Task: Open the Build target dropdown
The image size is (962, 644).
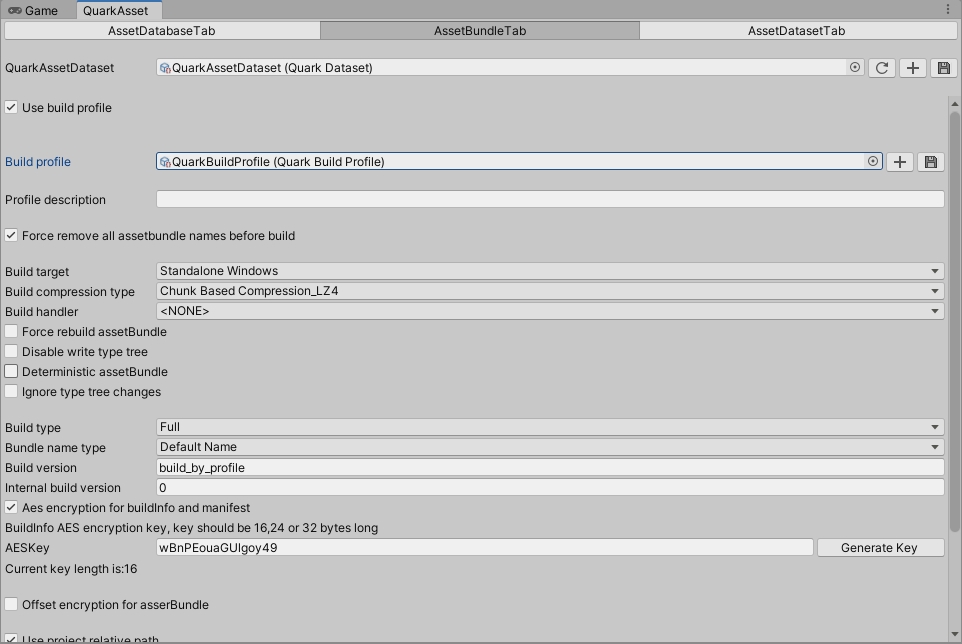Action: tap(550, 270)
